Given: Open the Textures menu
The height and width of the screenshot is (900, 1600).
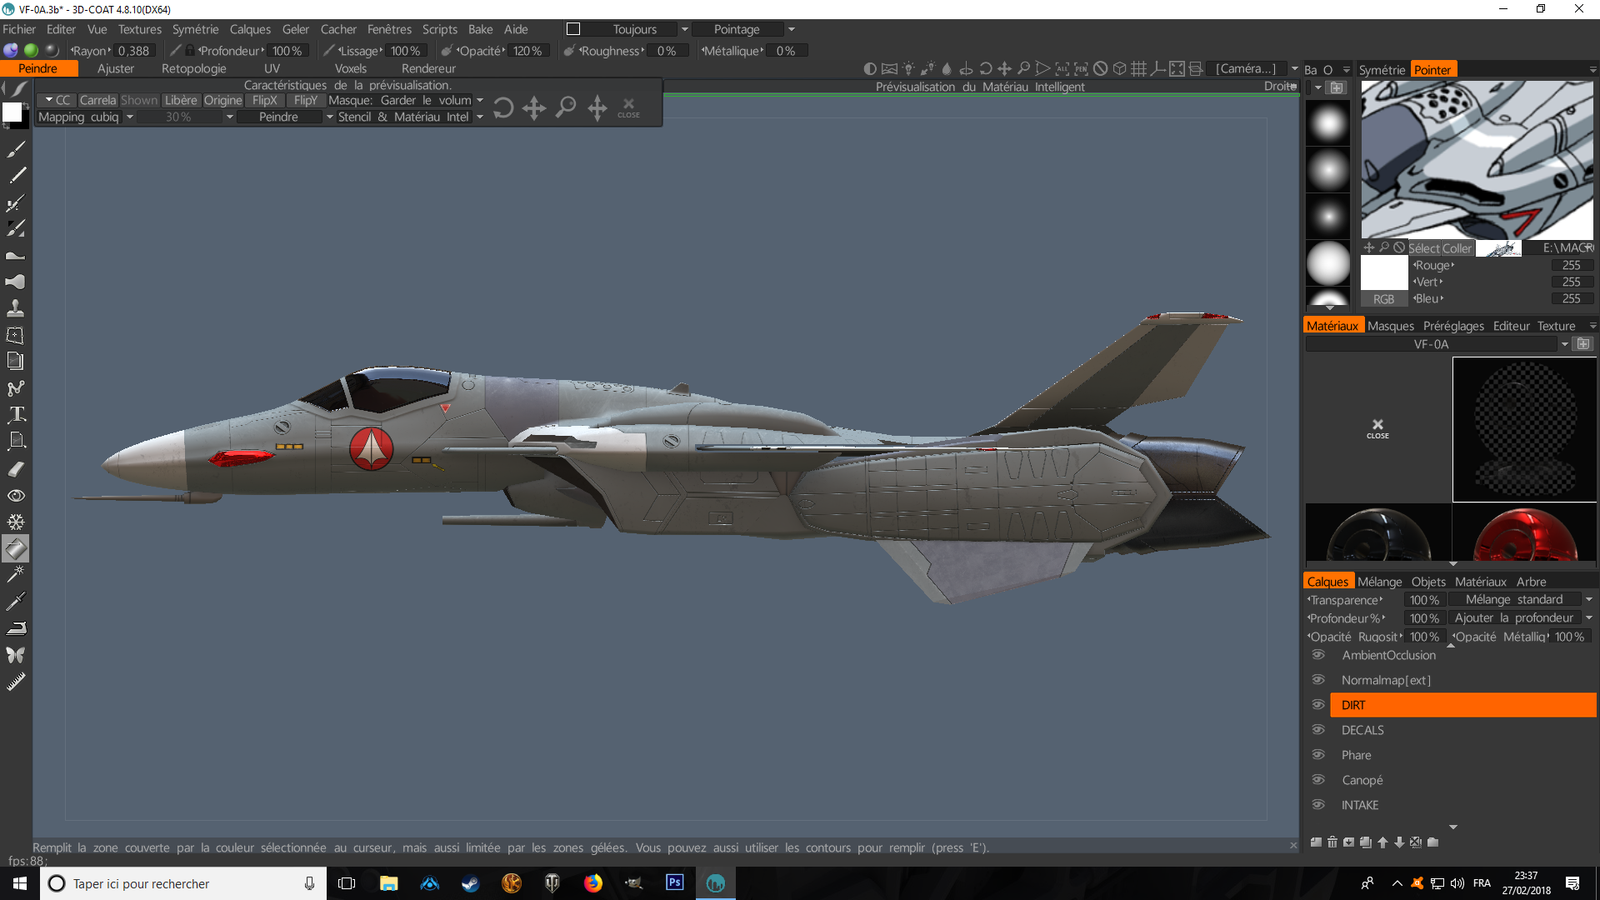Looking at the screenshot, I should (140, 29).
